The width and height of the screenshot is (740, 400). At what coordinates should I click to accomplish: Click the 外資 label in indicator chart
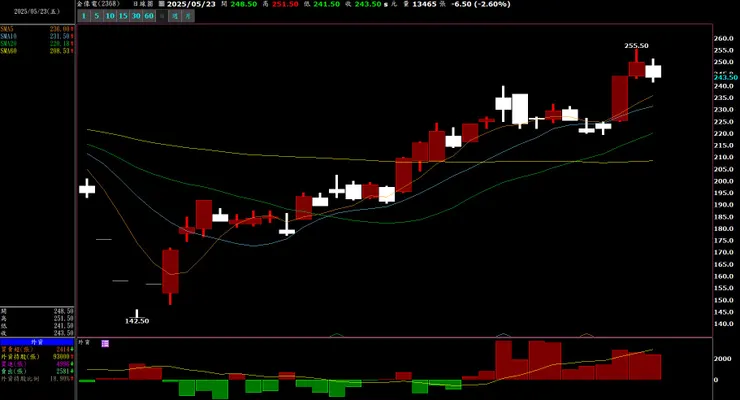click(x=84, y=342)
